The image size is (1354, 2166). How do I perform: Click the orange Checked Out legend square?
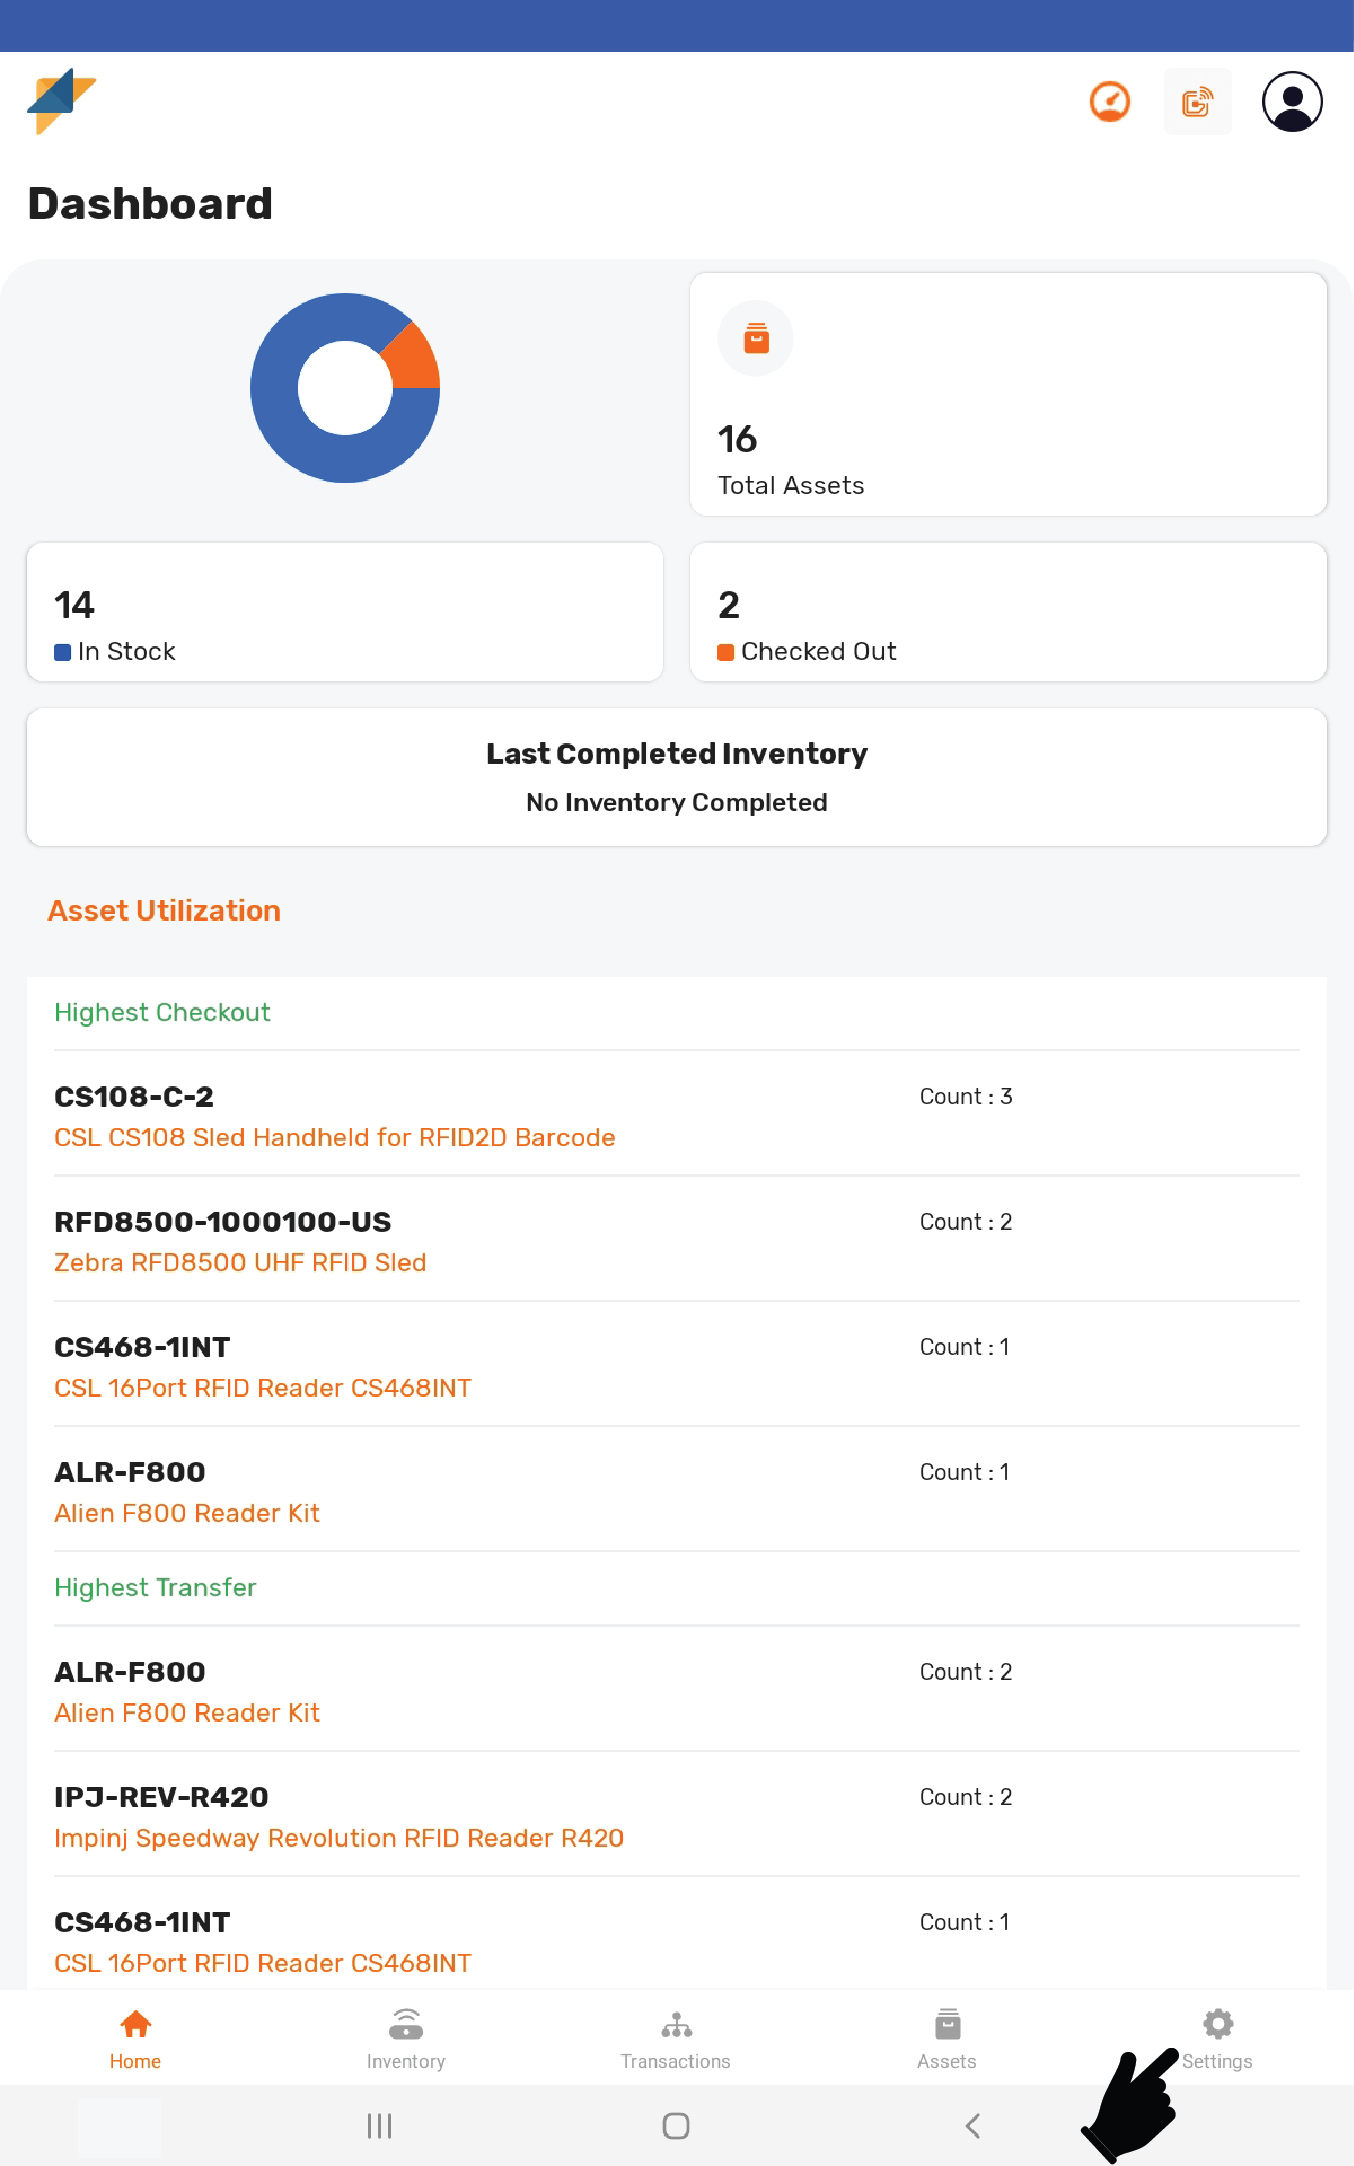click(726, 652)
